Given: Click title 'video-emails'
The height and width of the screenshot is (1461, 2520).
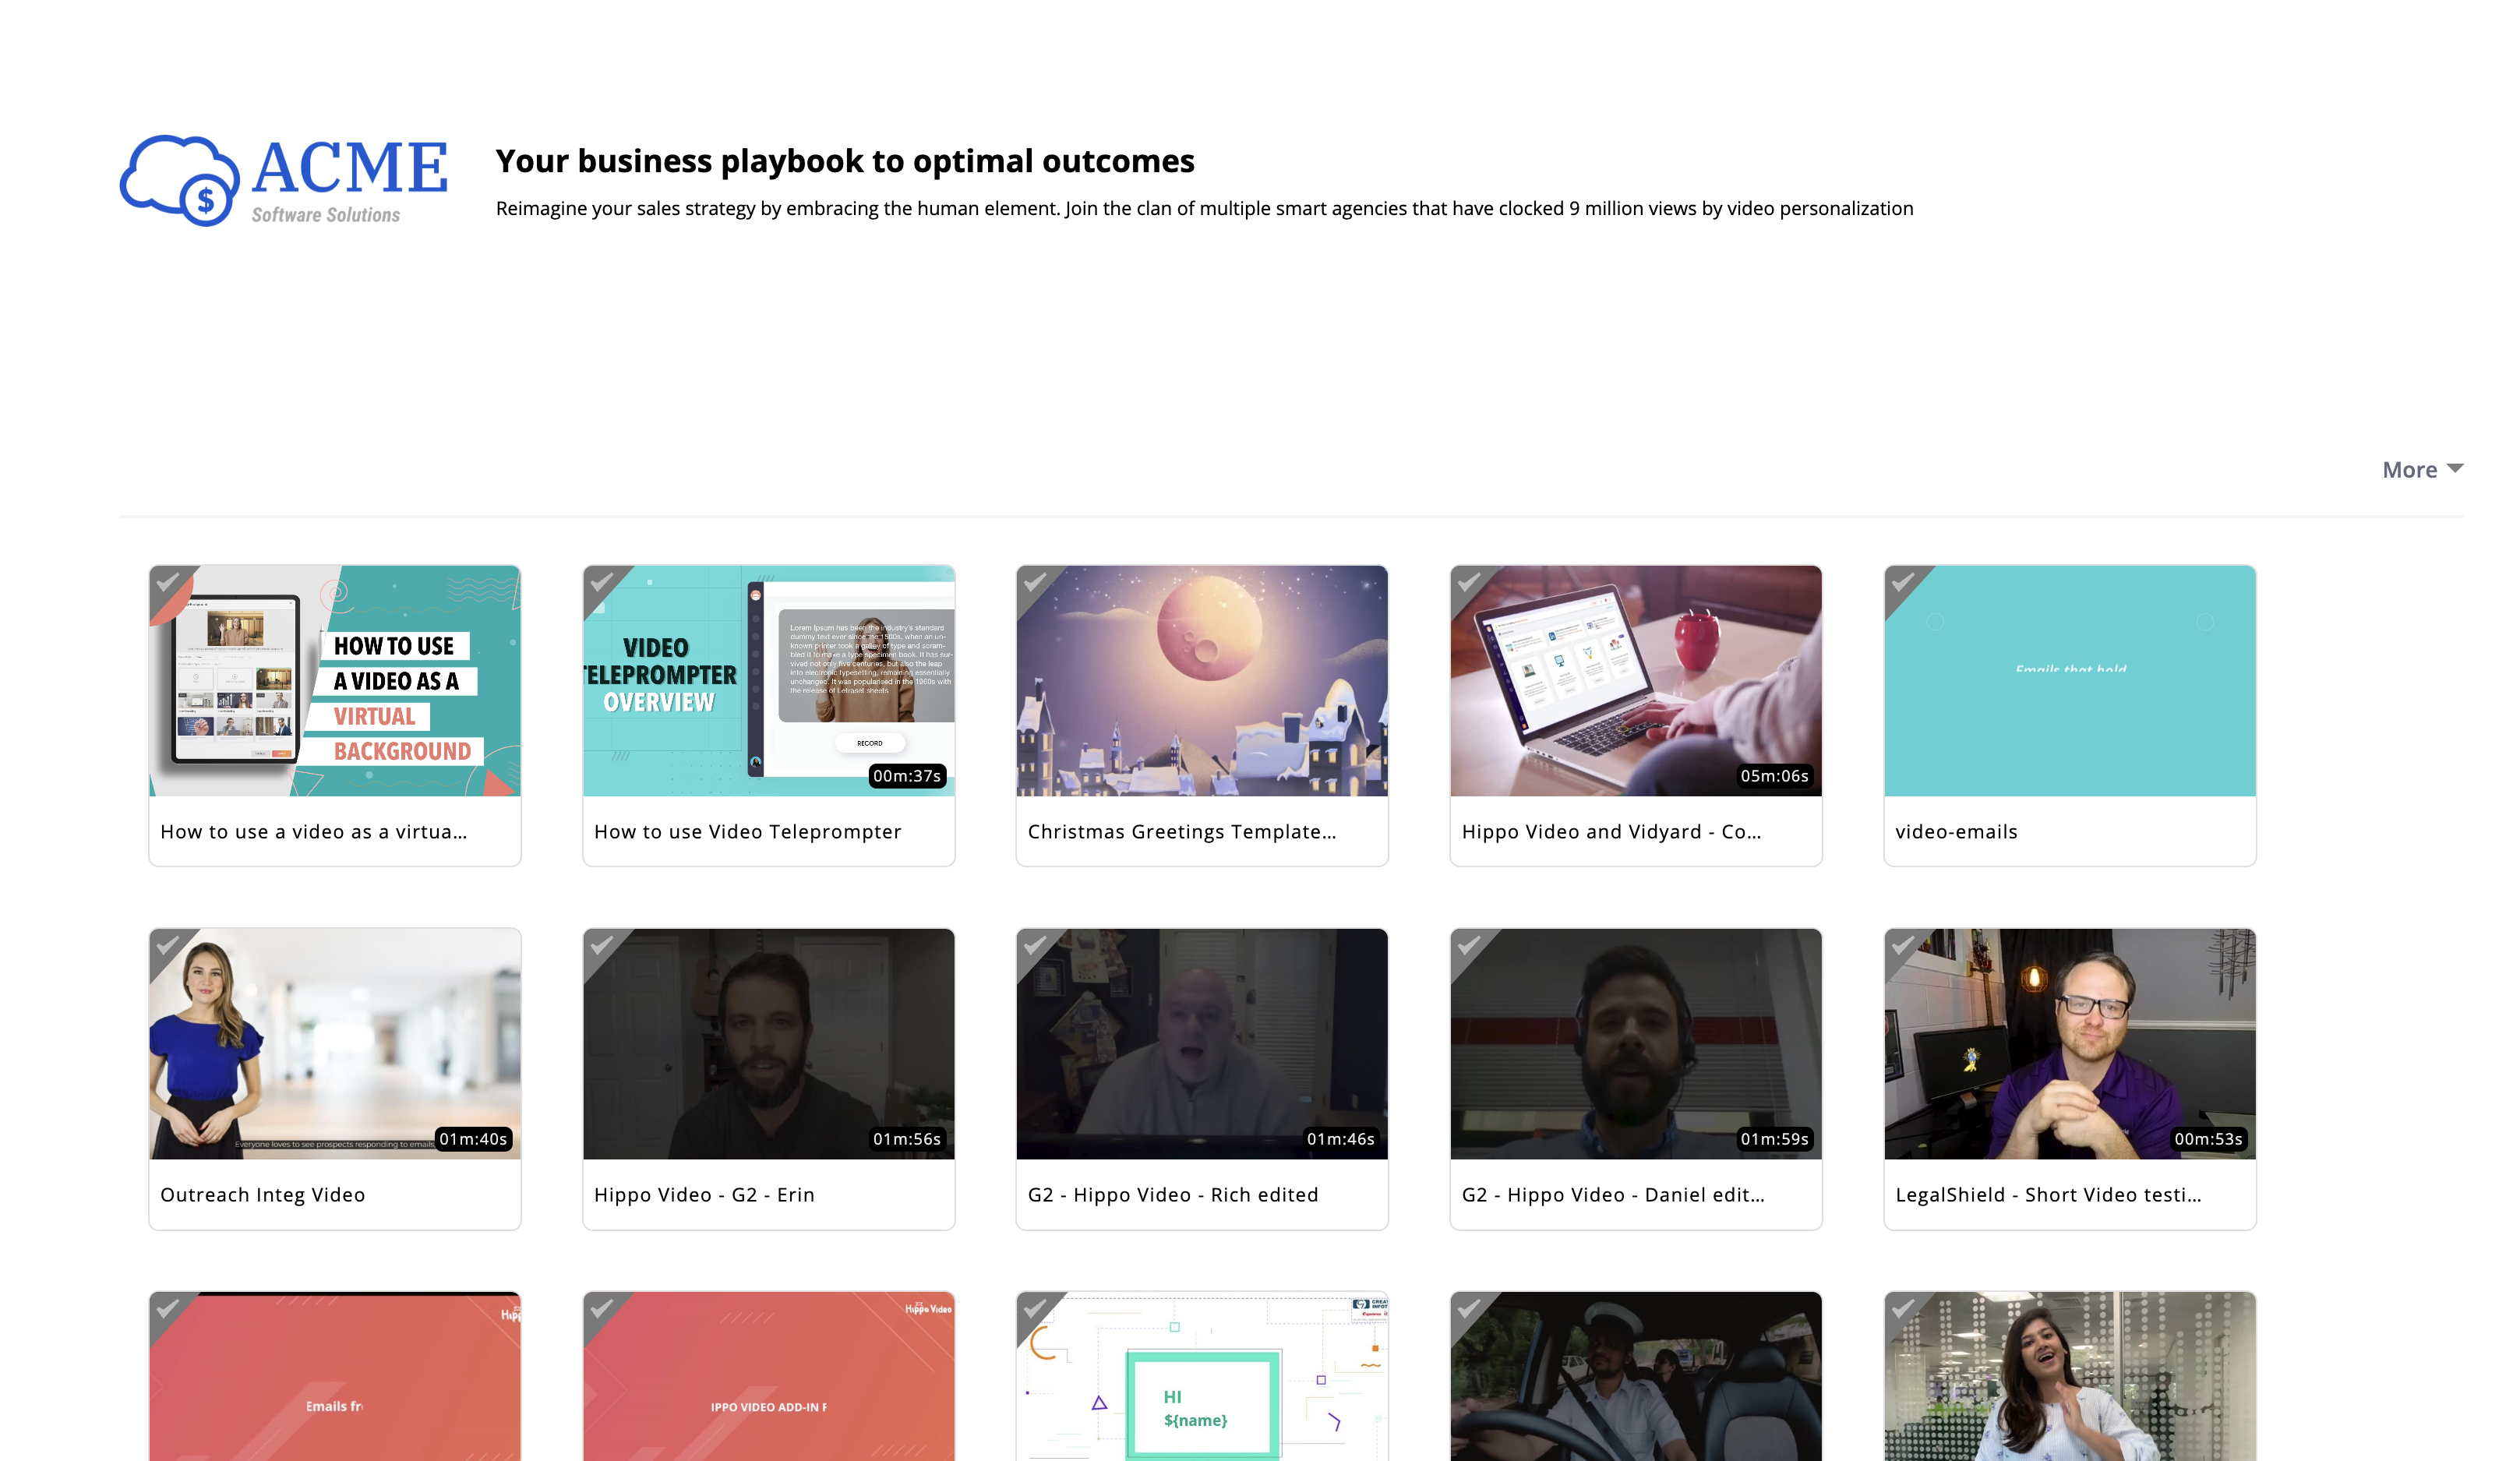Looking at the screenshot, I should 1956,832.
